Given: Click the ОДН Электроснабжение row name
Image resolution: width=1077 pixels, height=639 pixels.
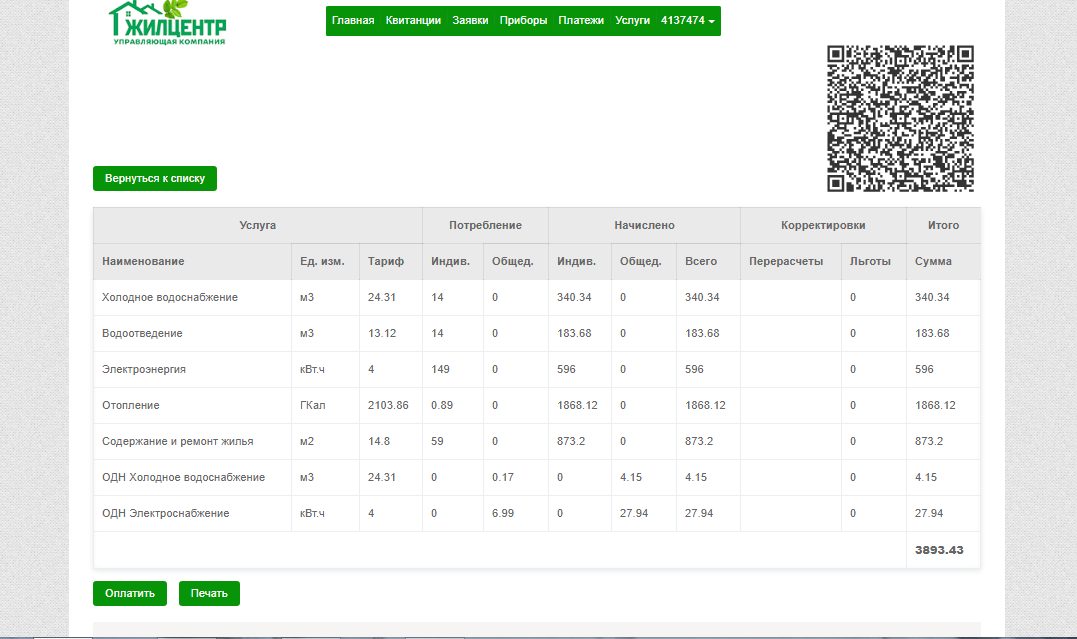Looking at the screenshot, I should [166, 513].
